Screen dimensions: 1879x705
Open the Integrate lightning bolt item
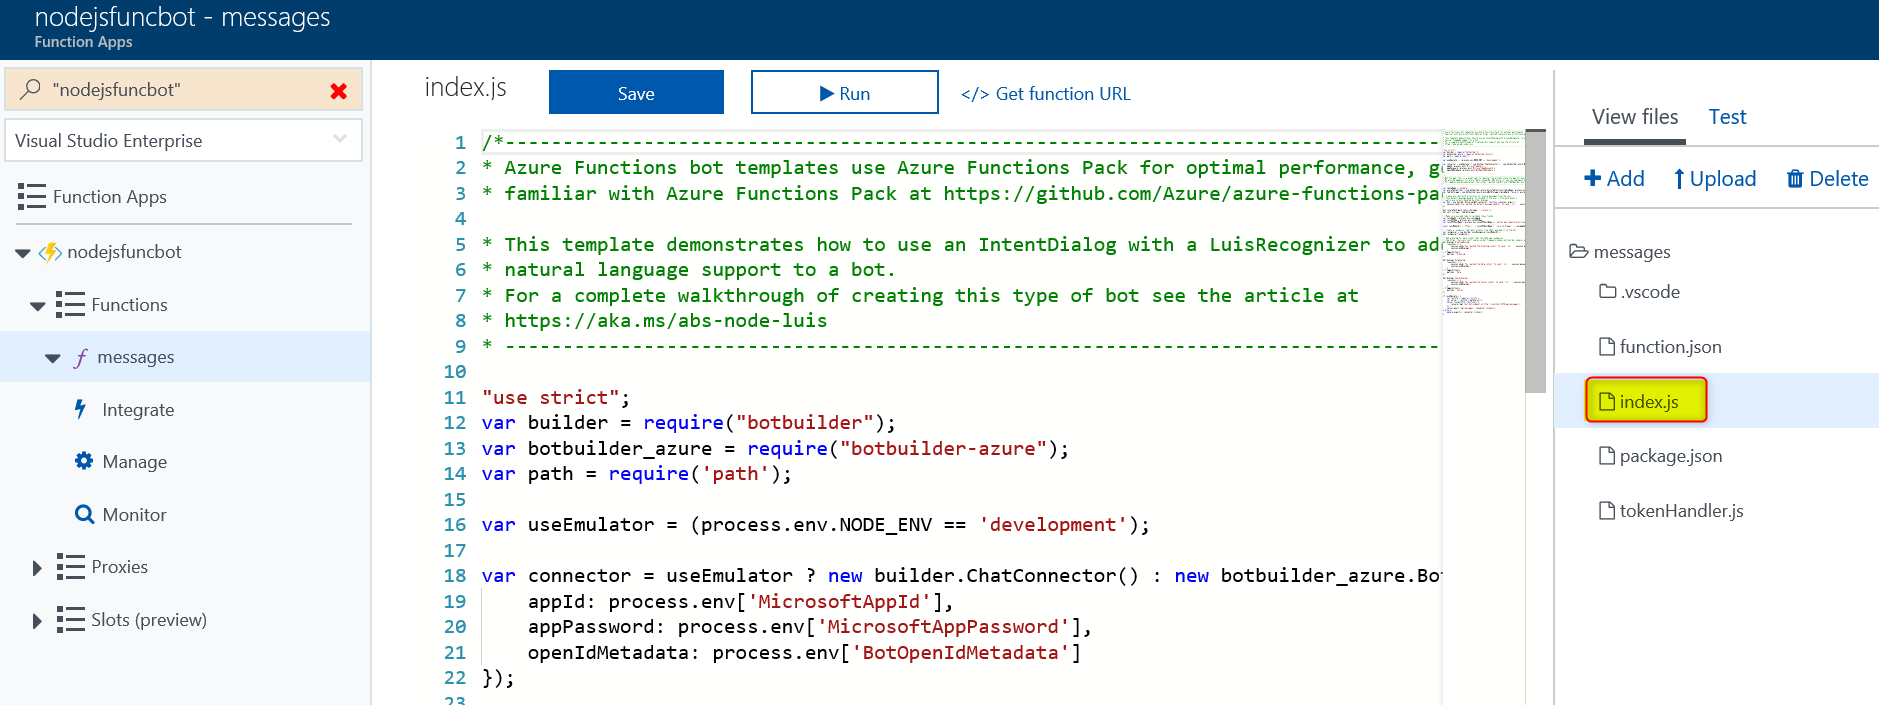point(81,409)
